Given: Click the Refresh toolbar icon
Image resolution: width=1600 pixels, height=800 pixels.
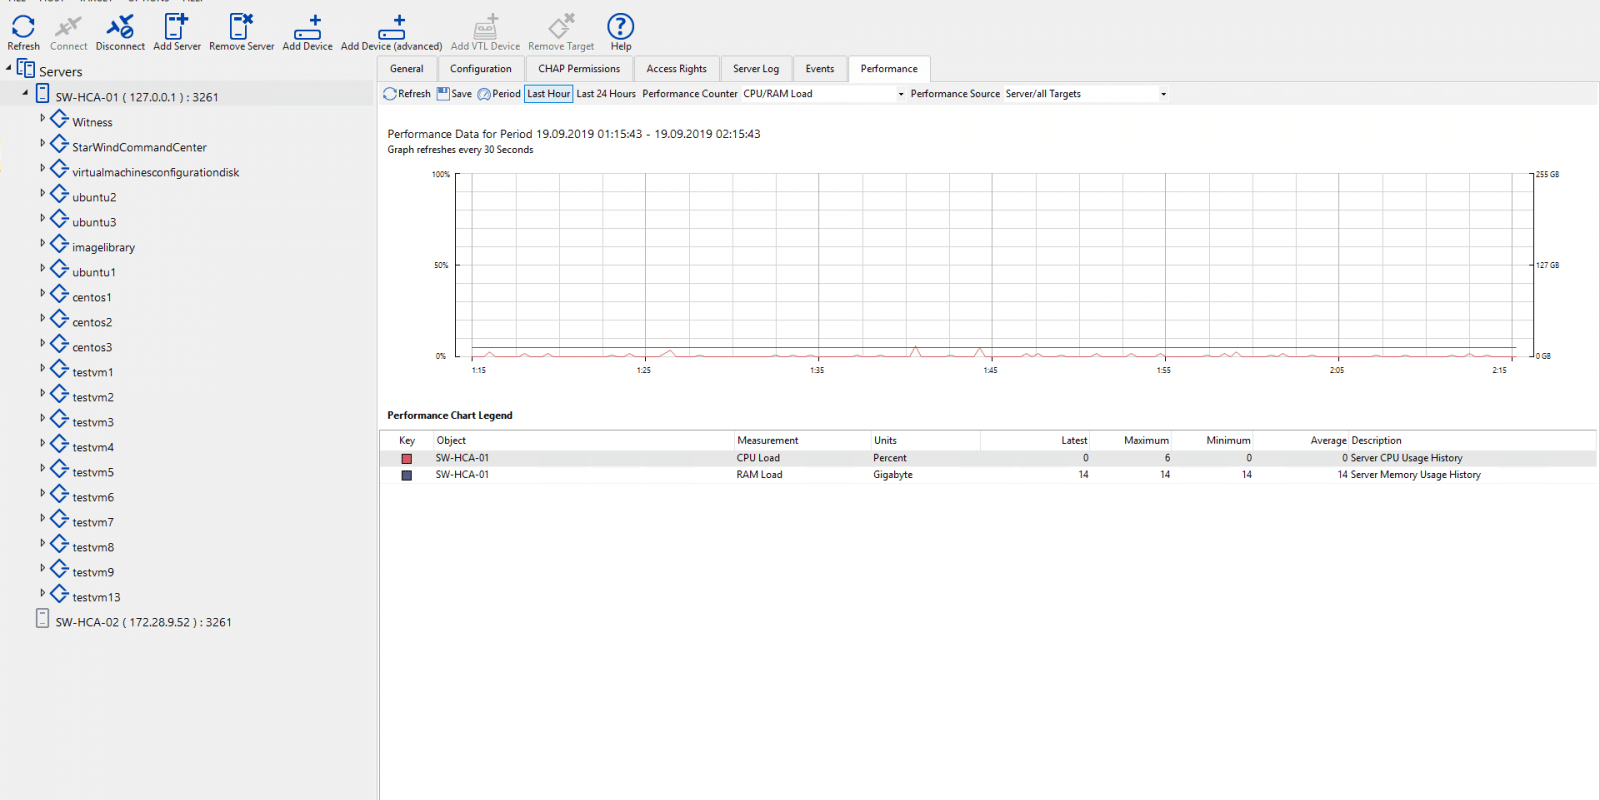Looking at the screenshot, I should 23,26.
